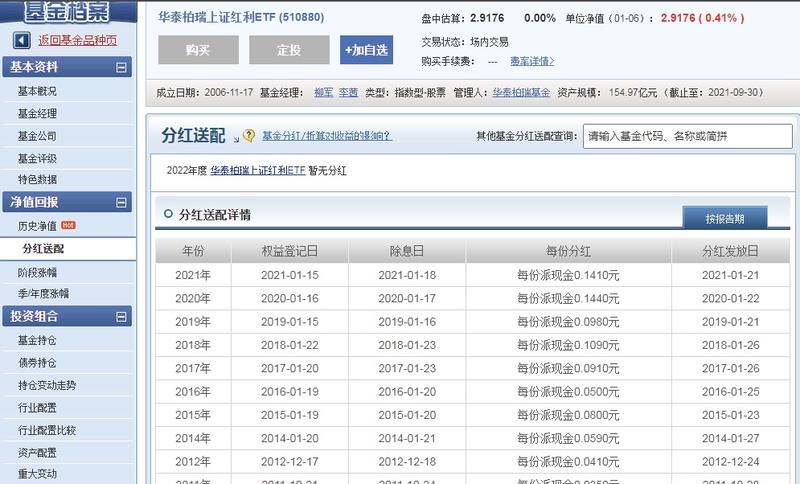Click the 分红发放日 column header

(730, 251)
